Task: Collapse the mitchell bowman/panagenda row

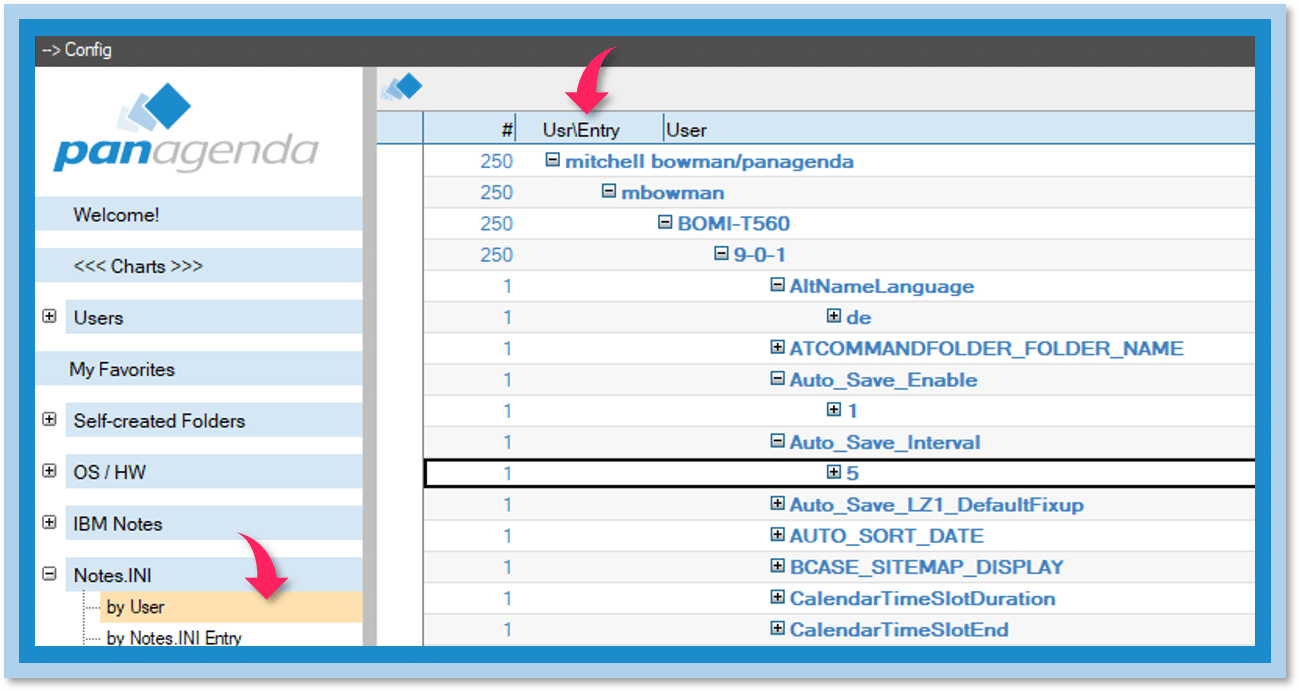Action: pyautogui.click(x=553, y=160)
